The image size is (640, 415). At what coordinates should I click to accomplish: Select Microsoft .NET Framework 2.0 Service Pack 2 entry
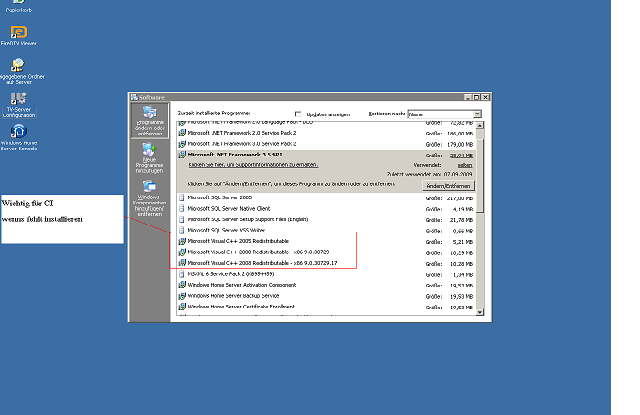(327, 133)
